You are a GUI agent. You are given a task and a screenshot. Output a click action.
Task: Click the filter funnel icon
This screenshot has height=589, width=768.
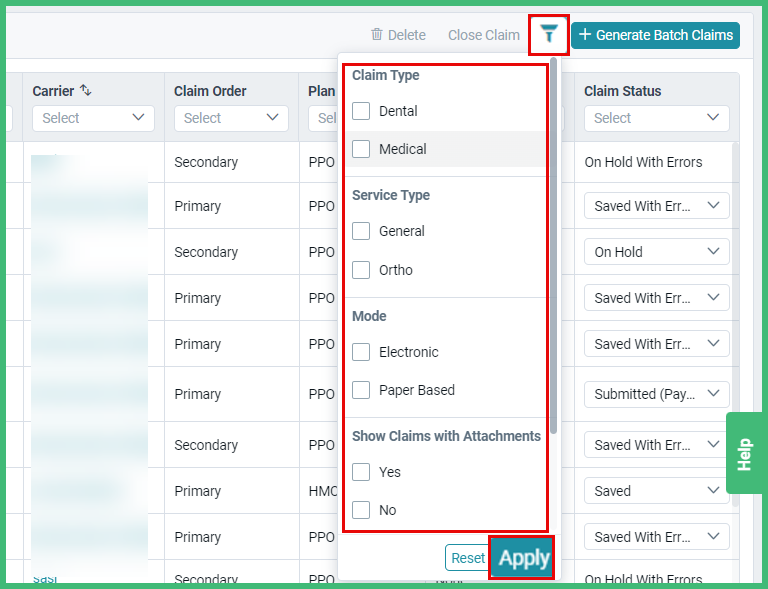[549, 35]
